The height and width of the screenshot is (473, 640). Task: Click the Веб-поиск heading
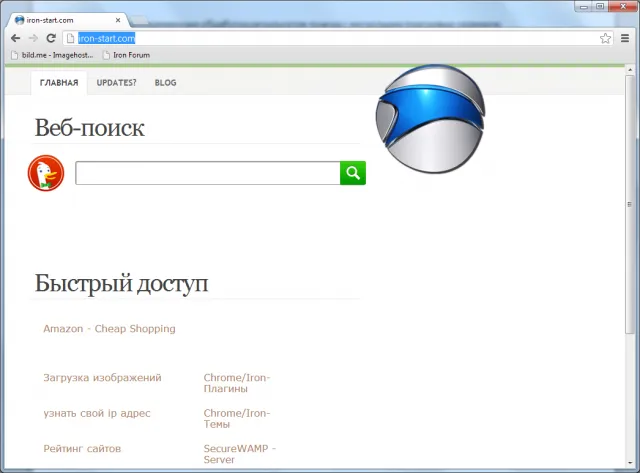tap(90, 128)
